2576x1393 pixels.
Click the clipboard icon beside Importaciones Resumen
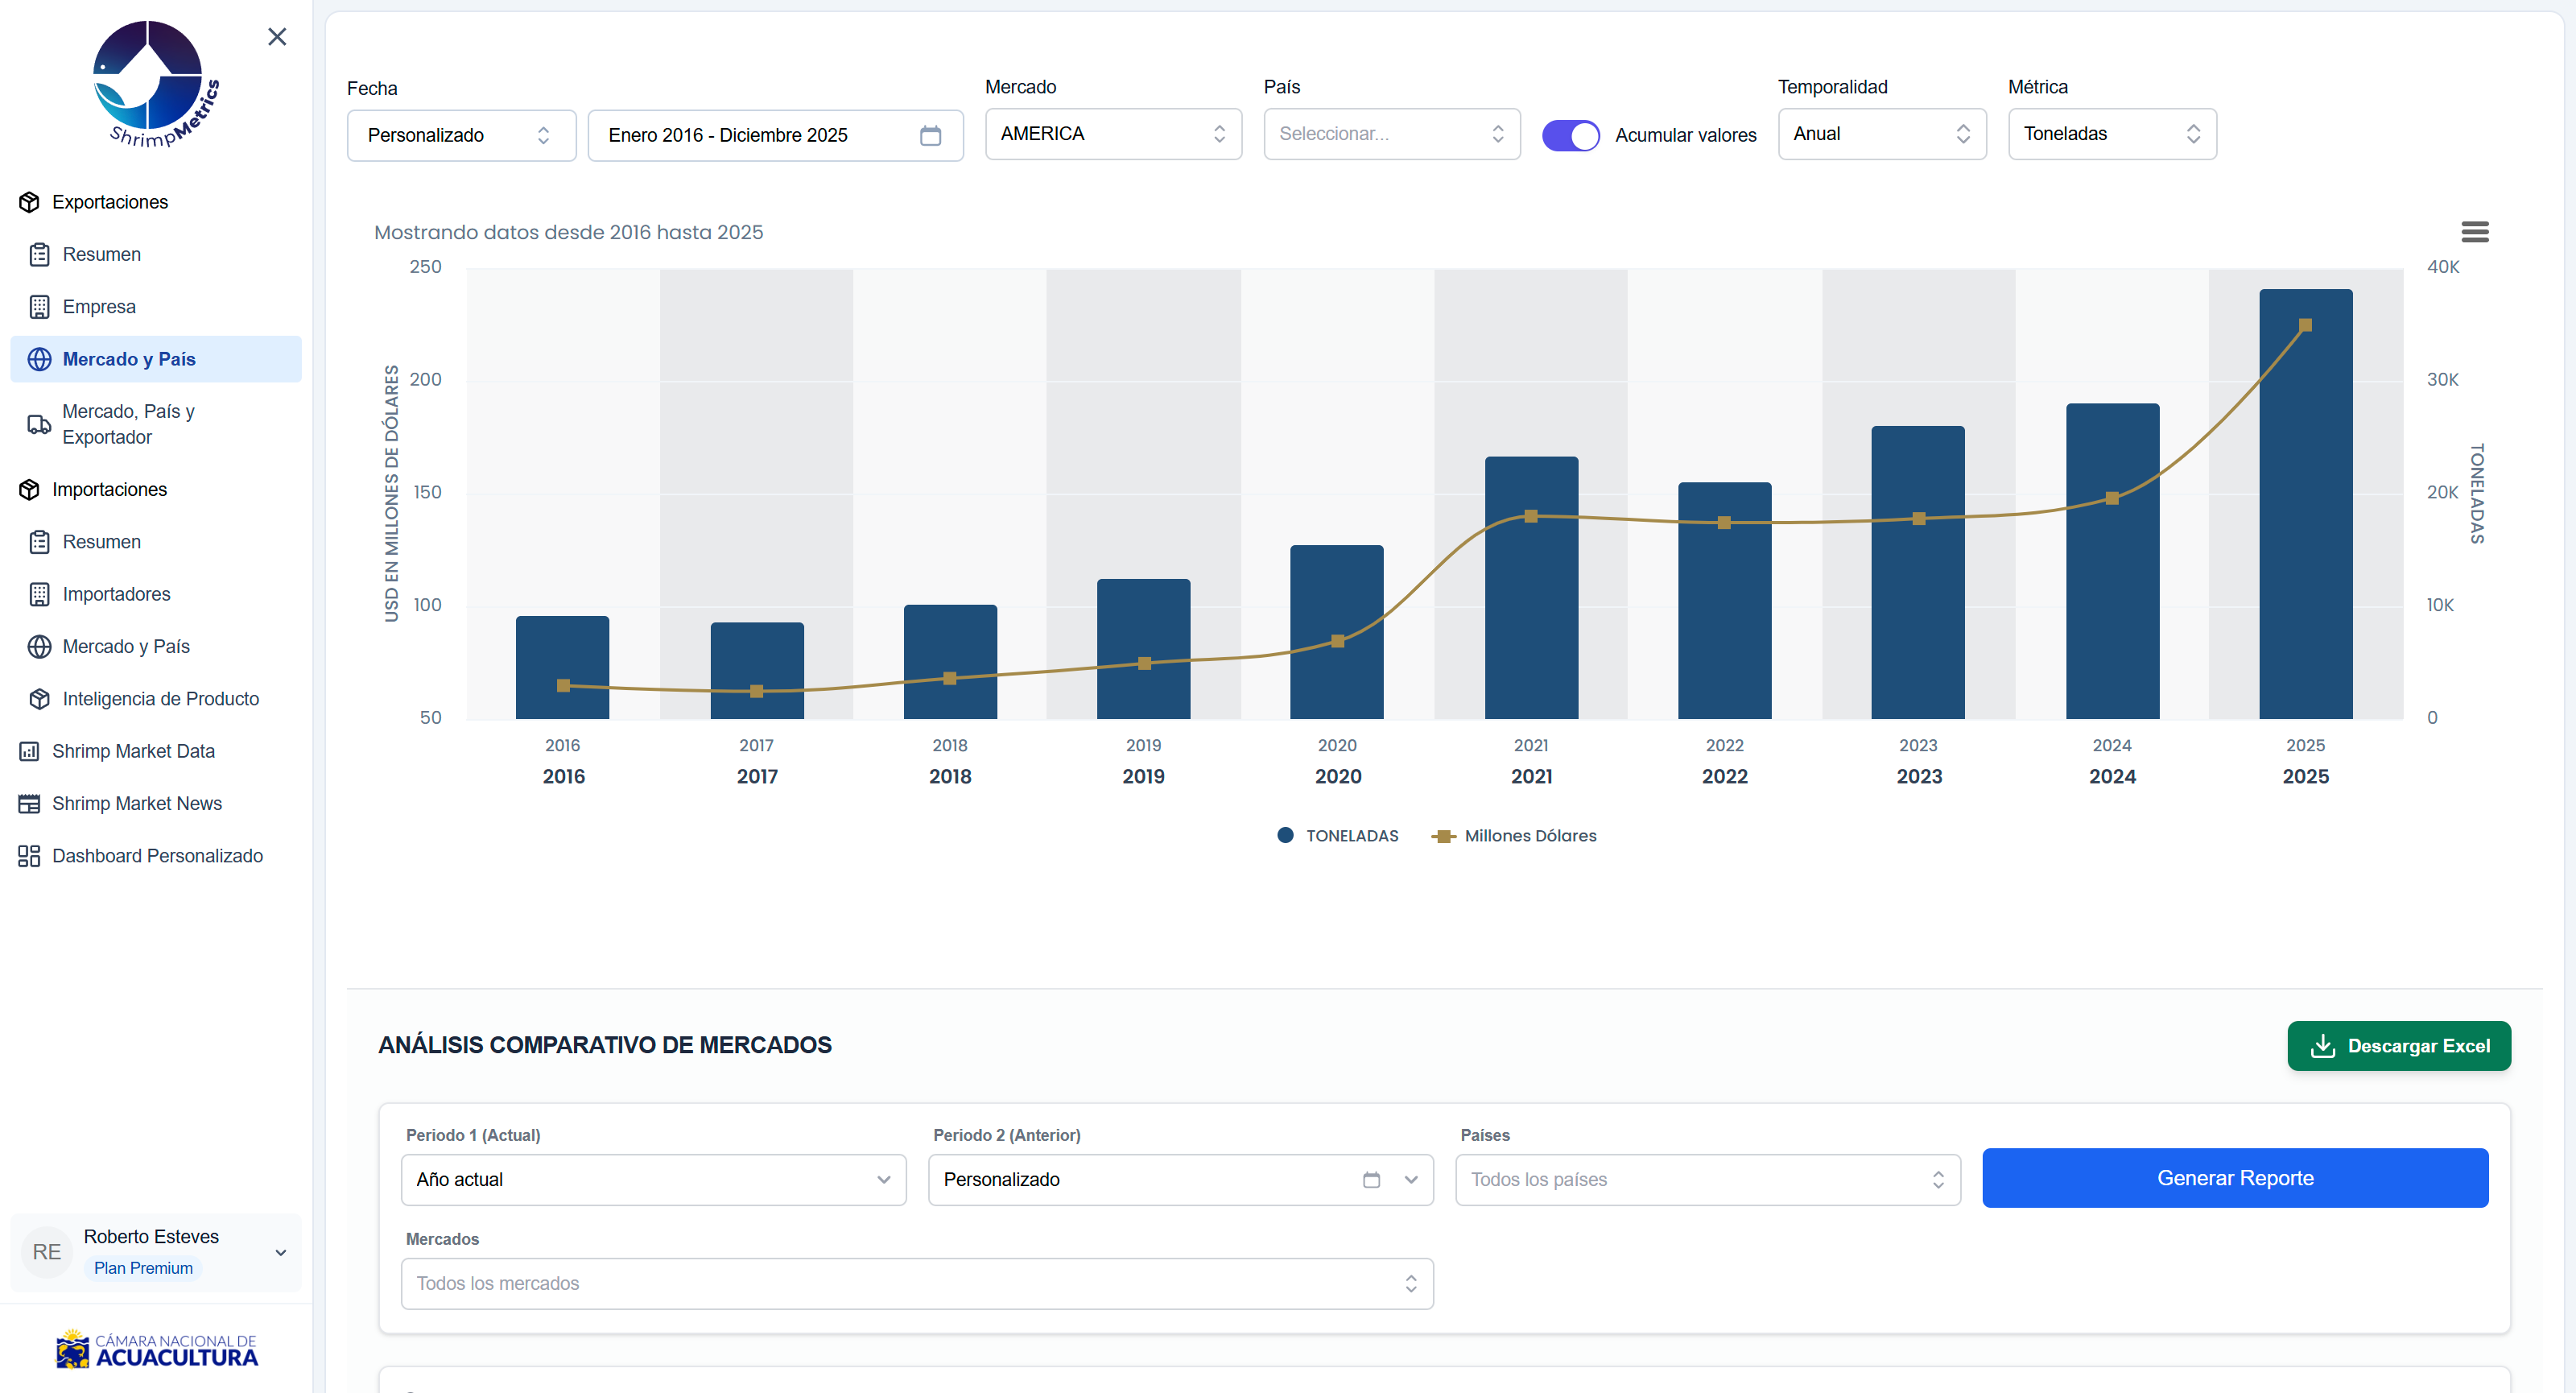(39, 542)
